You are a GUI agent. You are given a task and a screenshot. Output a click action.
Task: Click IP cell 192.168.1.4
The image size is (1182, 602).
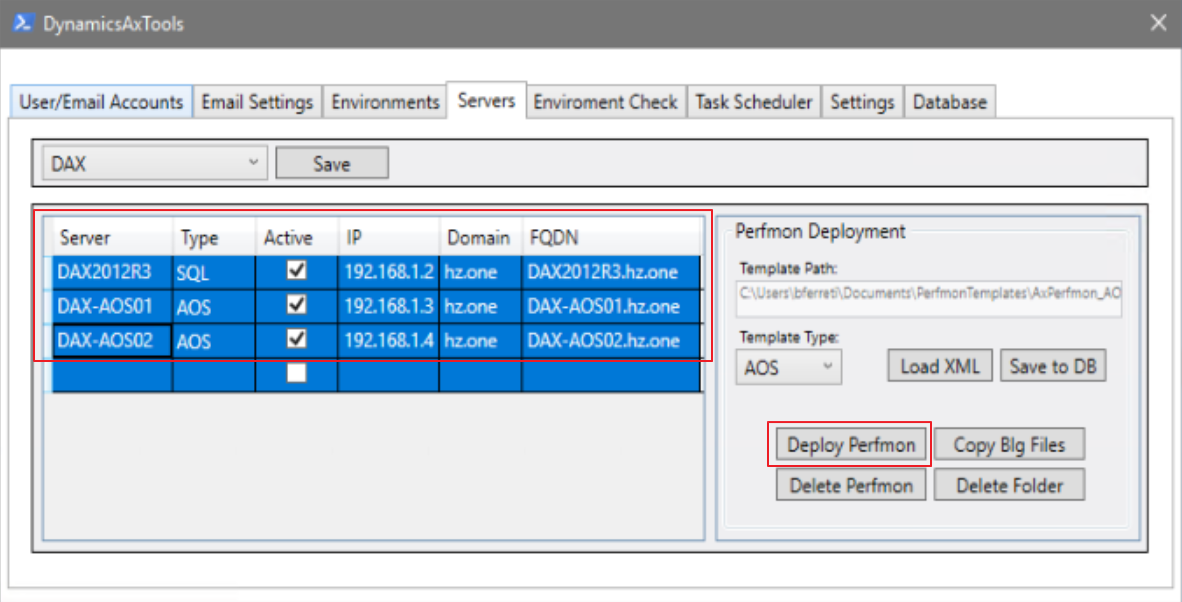click(388, 341)
